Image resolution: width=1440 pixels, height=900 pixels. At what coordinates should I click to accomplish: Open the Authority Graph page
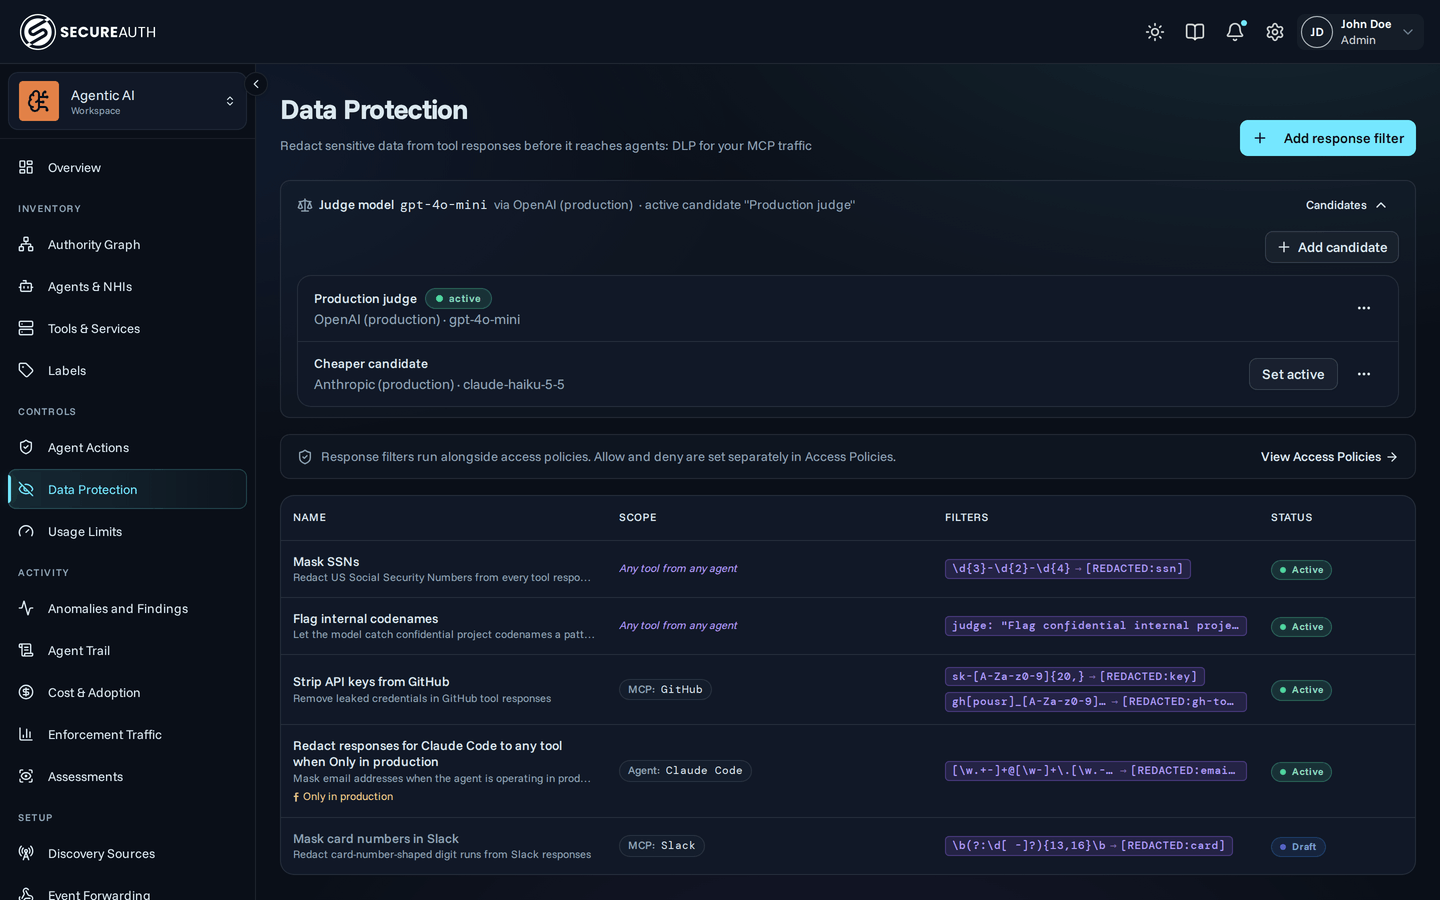tap(127, 244)
